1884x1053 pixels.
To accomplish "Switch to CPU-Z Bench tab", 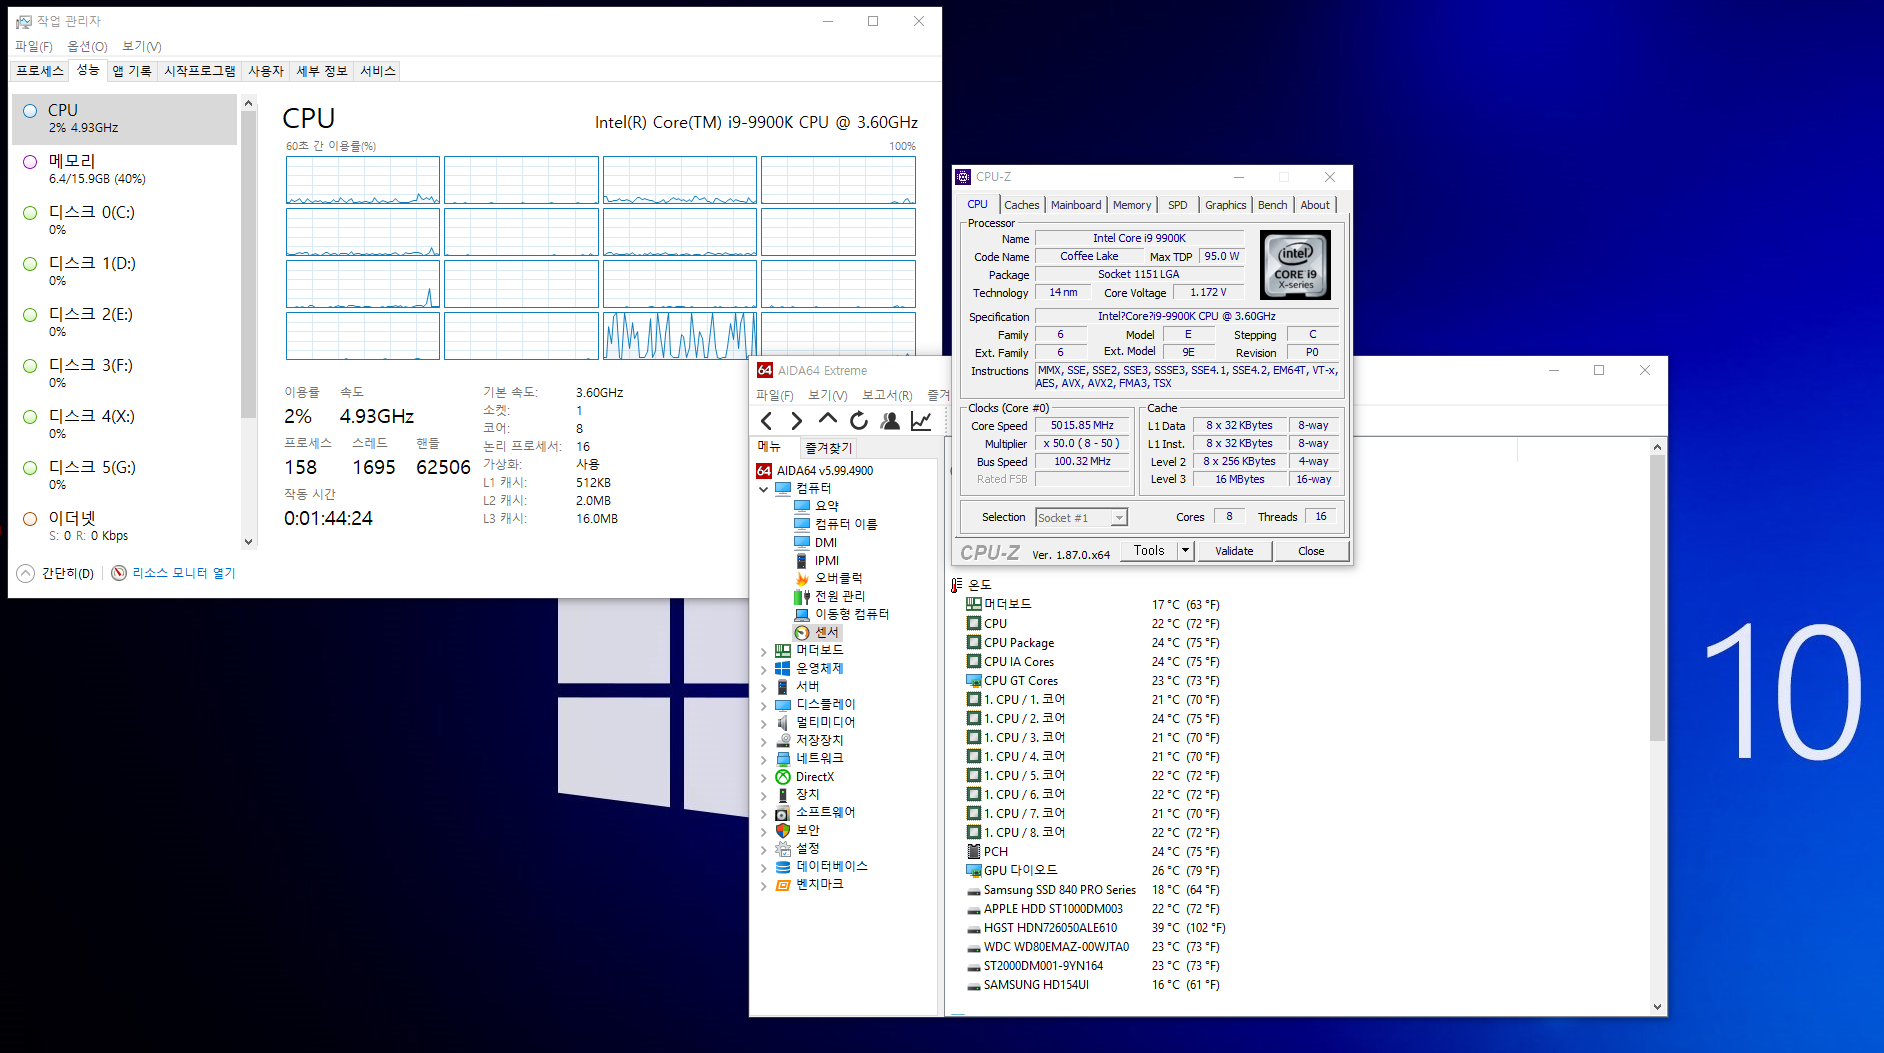I will (x=1273, y=205).
